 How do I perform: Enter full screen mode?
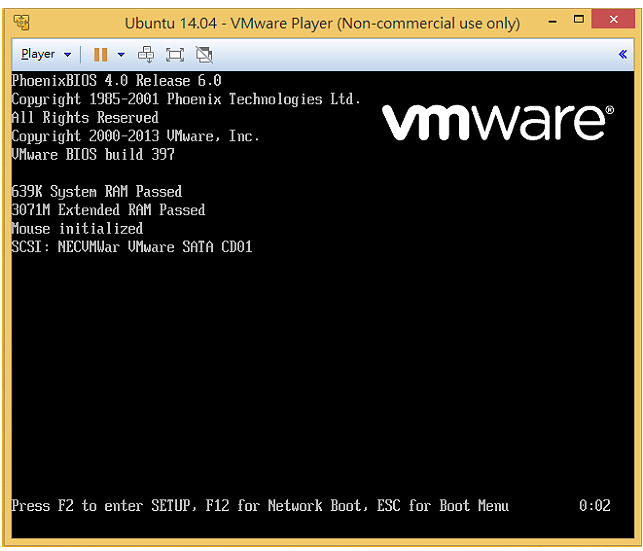click(175, 55)
